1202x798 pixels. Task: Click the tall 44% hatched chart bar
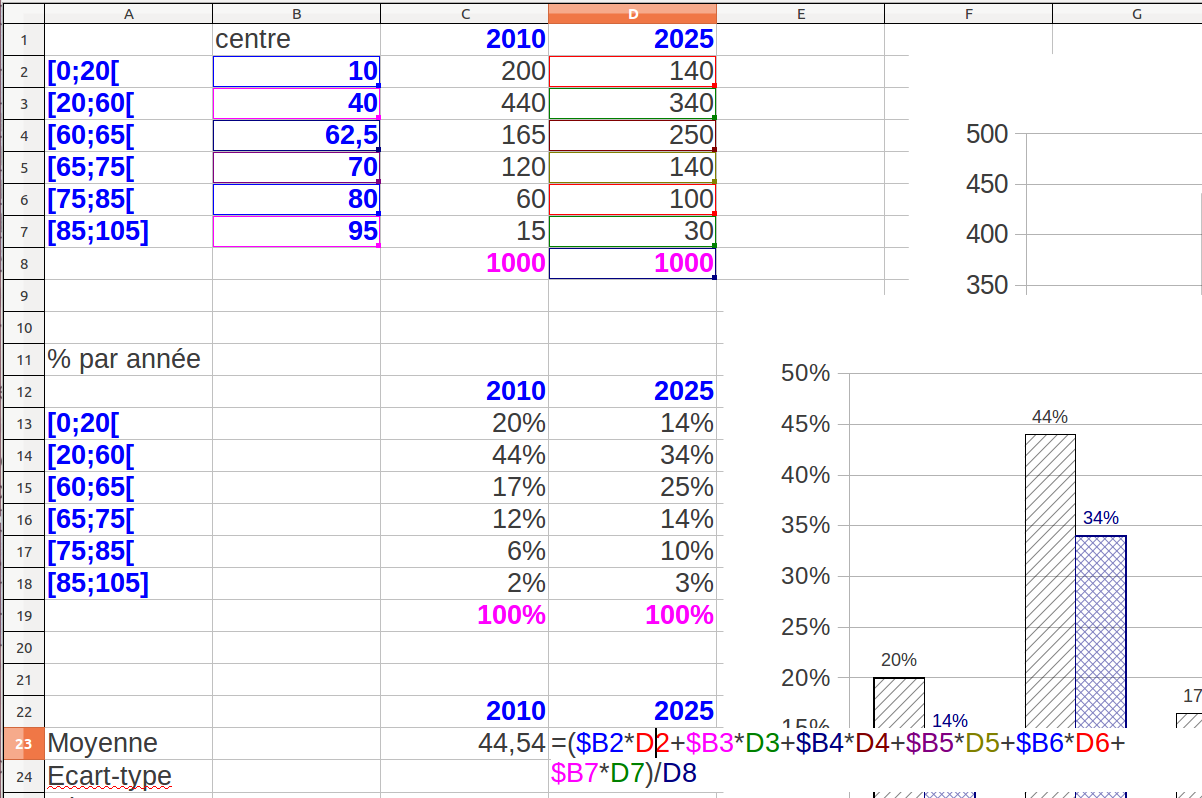[1050, 580]
